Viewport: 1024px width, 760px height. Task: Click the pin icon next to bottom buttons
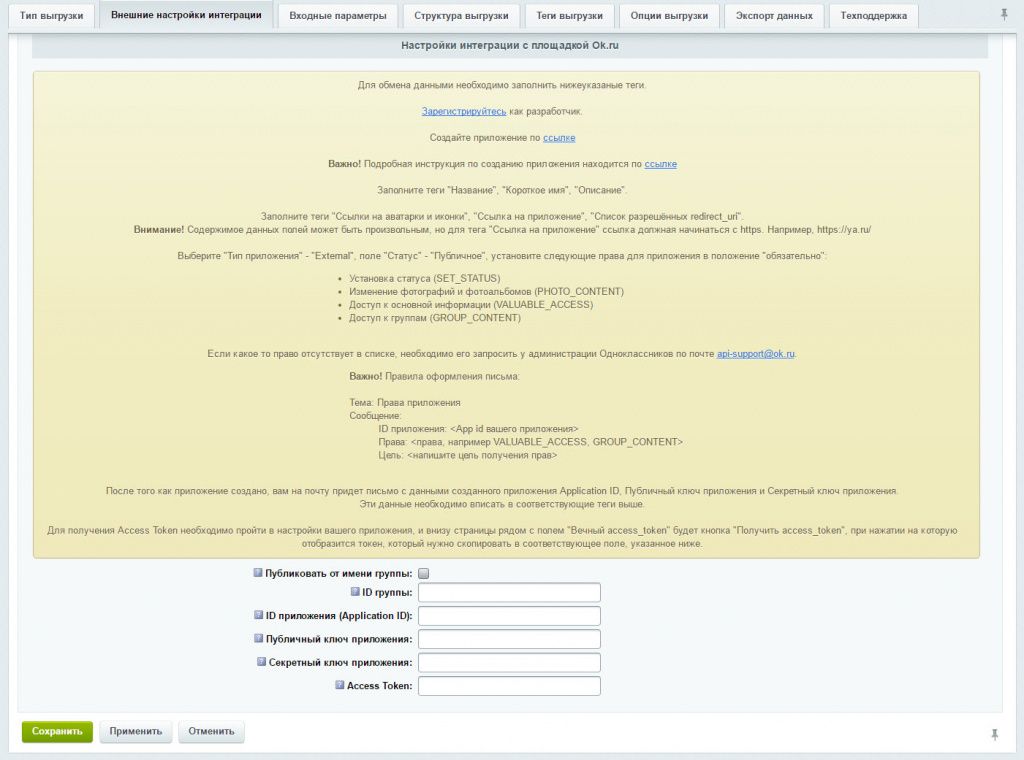coord(995,735)
